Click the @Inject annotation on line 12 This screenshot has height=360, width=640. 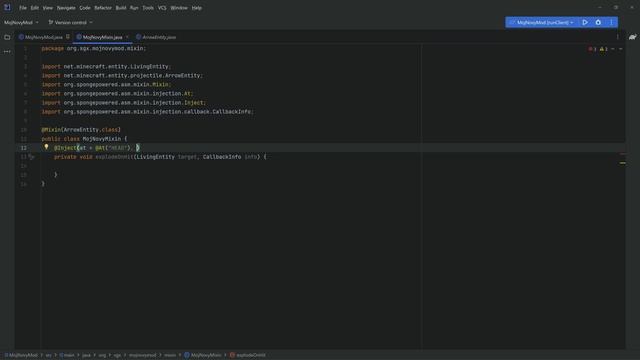tap(65, 148)
